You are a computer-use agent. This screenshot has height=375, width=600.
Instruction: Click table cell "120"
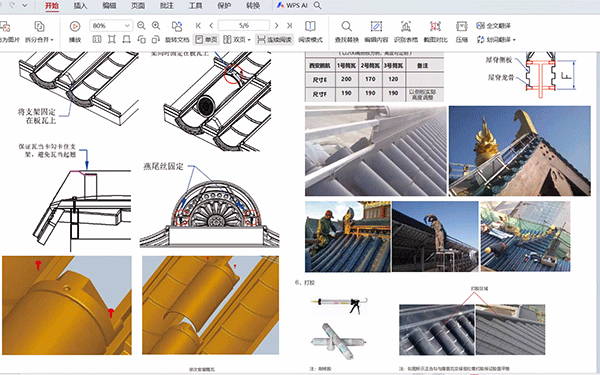pyautogui.click(x=393, y=79)
